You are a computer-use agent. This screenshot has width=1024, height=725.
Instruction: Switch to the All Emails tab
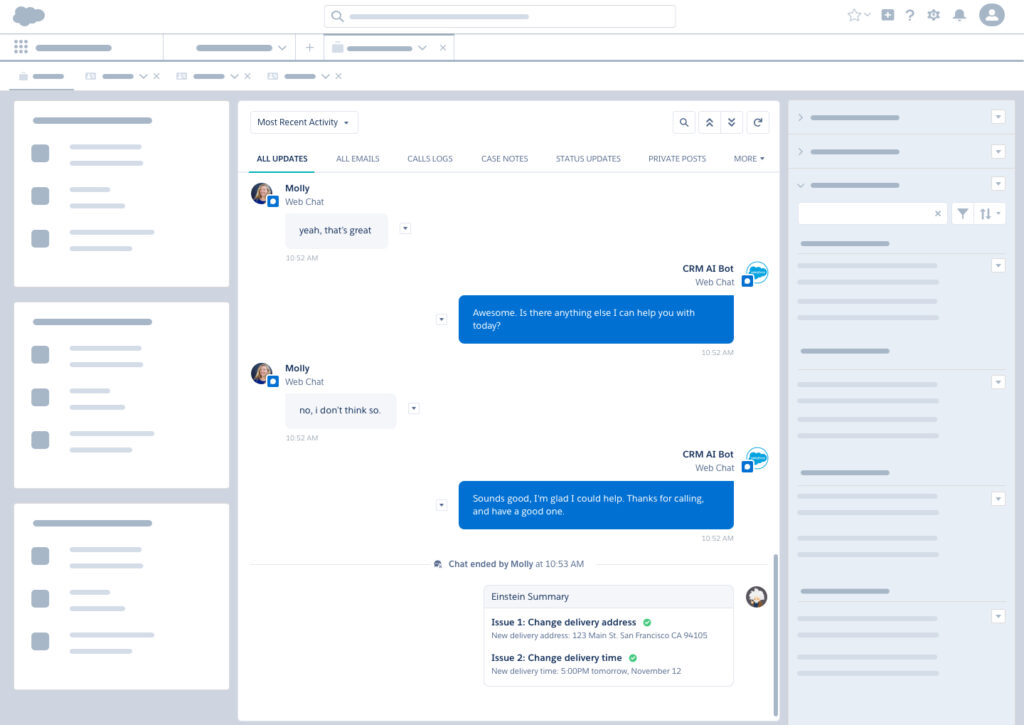click(357, 159)
